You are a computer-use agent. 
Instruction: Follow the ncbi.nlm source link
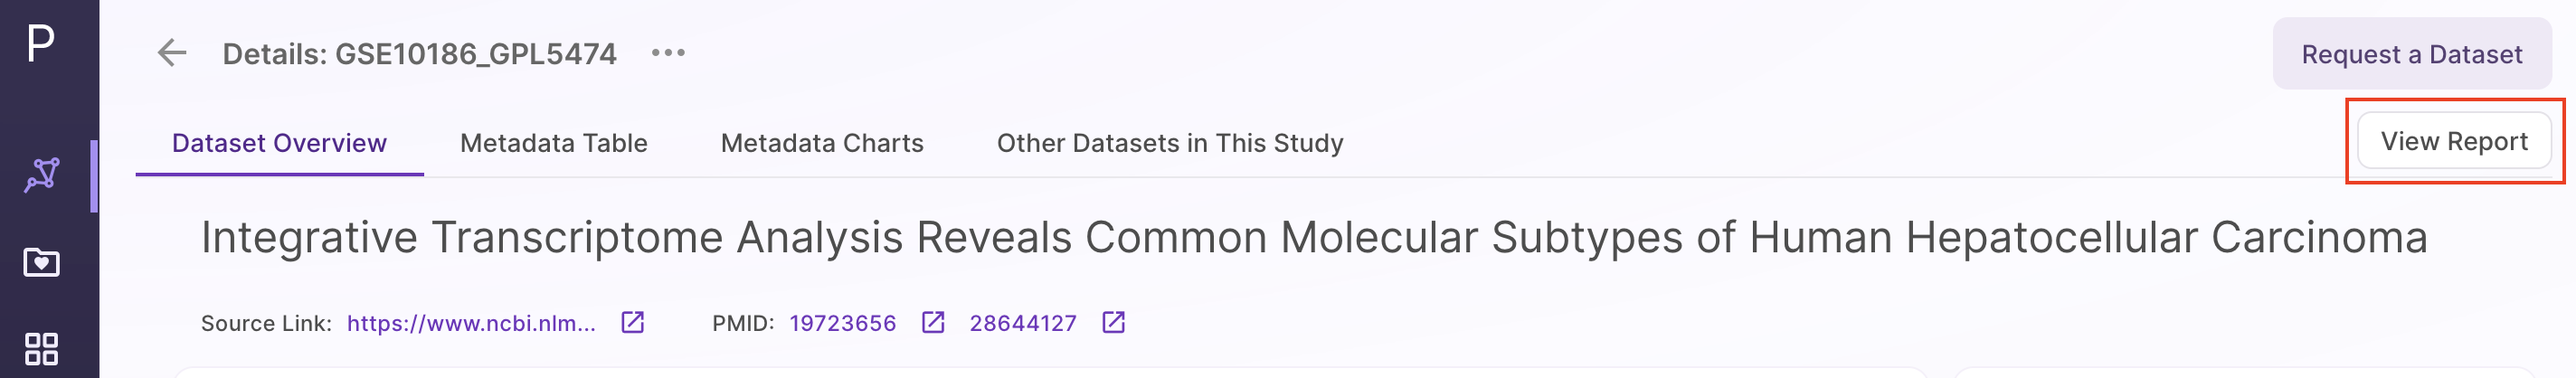click(471, 323)
